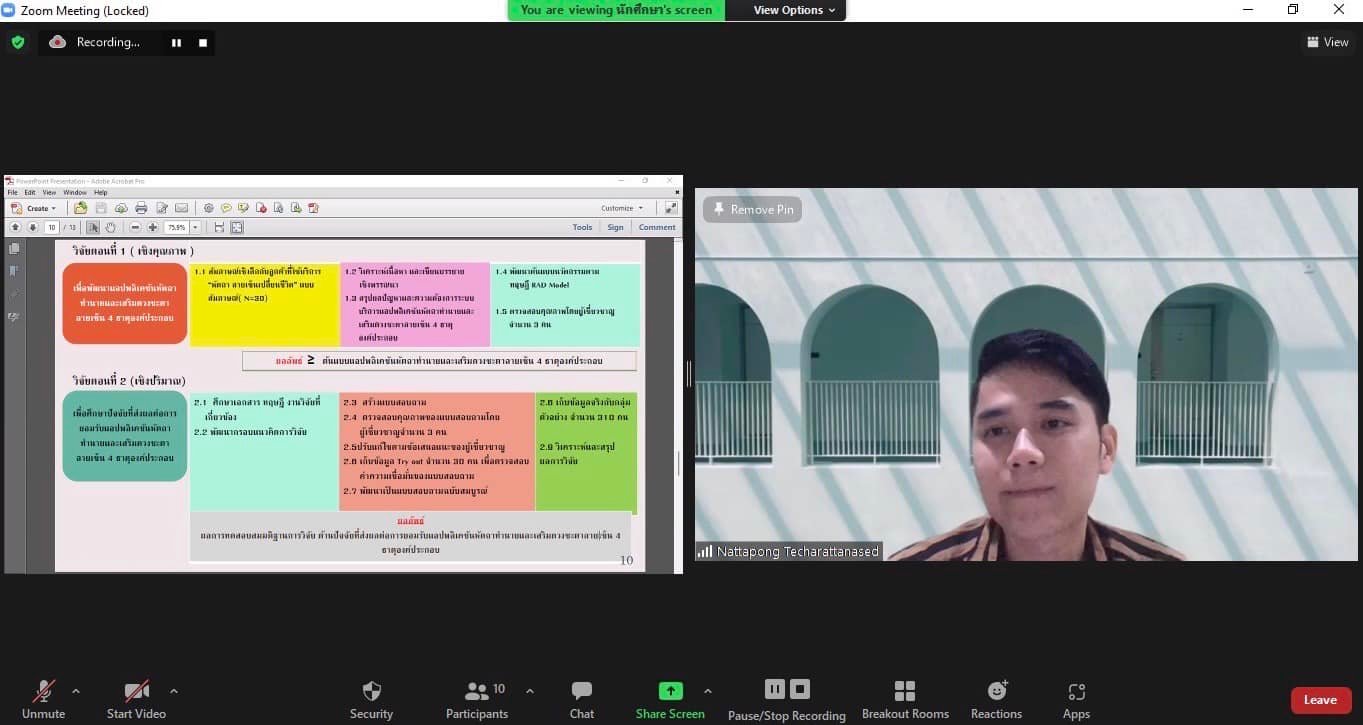The width and height of the screenshot is (1363, 725).
Task: Click the green Share Screen icon
Action: pos(670,691)
